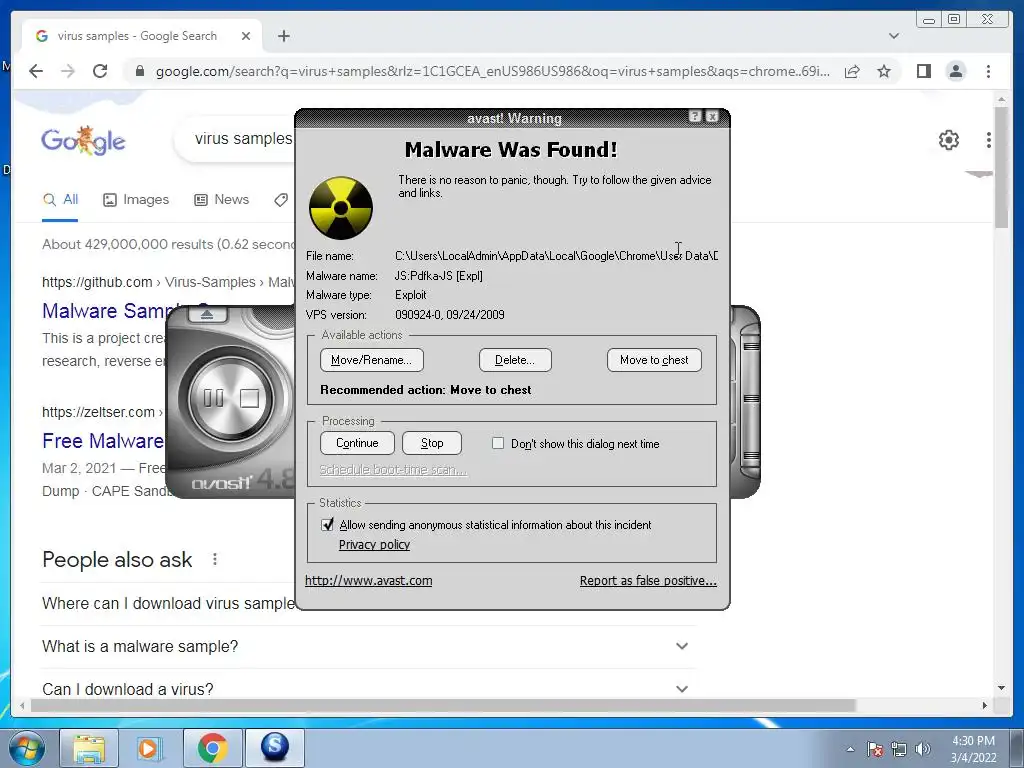Switch to the Images search tab

(x=136, y=200)
